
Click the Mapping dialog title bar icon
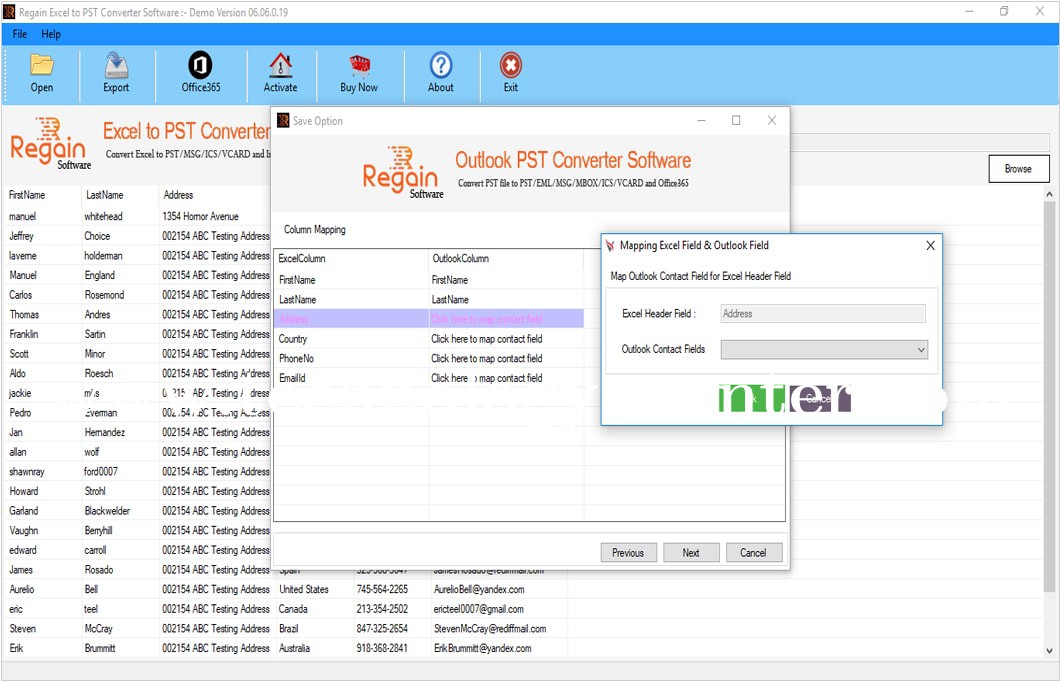610,245
